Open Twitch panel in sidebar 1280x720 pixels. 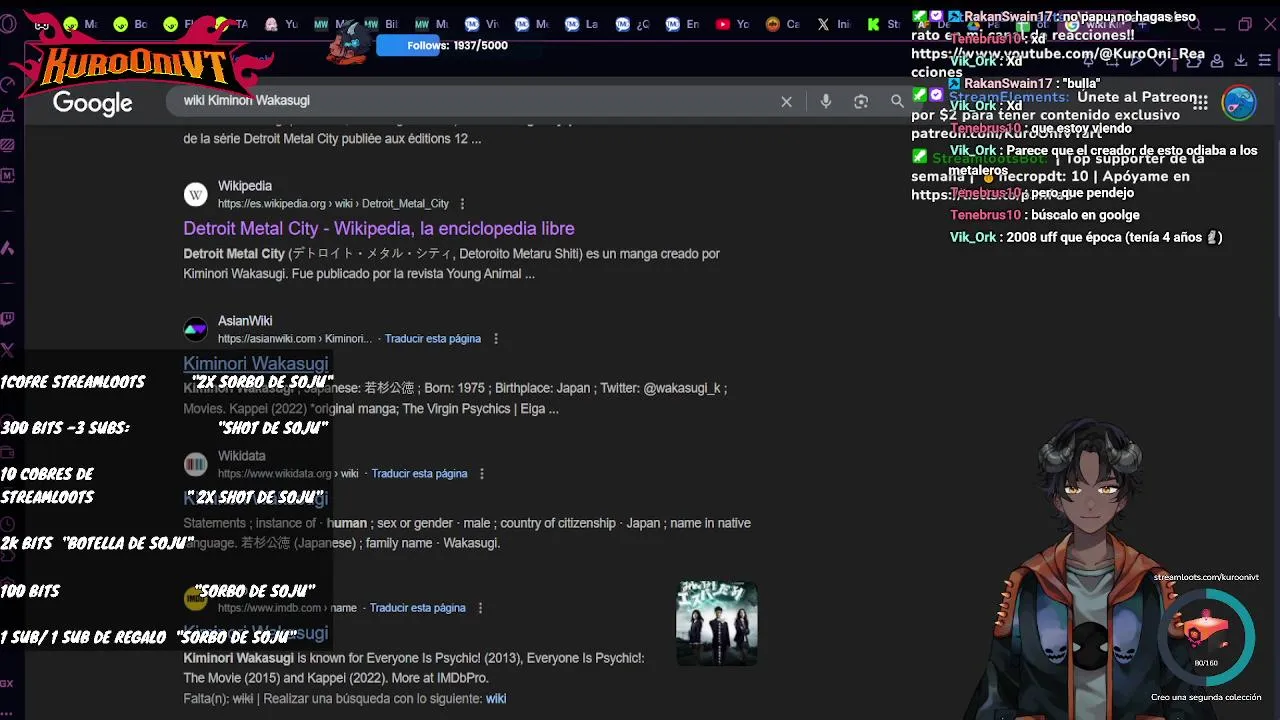coord(8,319)
